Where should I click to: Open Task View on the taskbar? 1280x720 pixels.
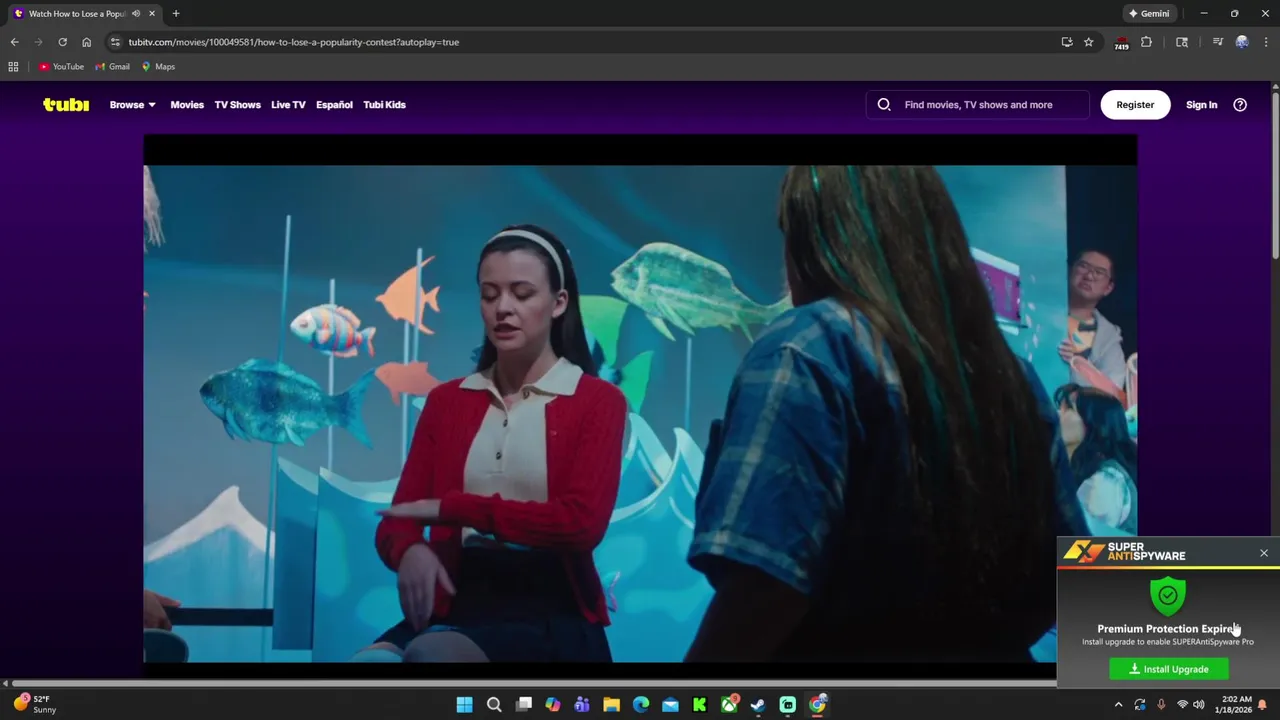(524, 705)
